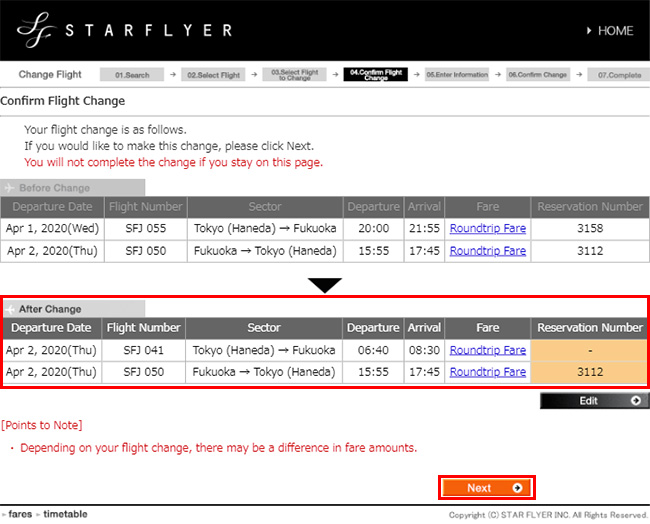
Task: Click the Before Change section label
Action: 53,188
